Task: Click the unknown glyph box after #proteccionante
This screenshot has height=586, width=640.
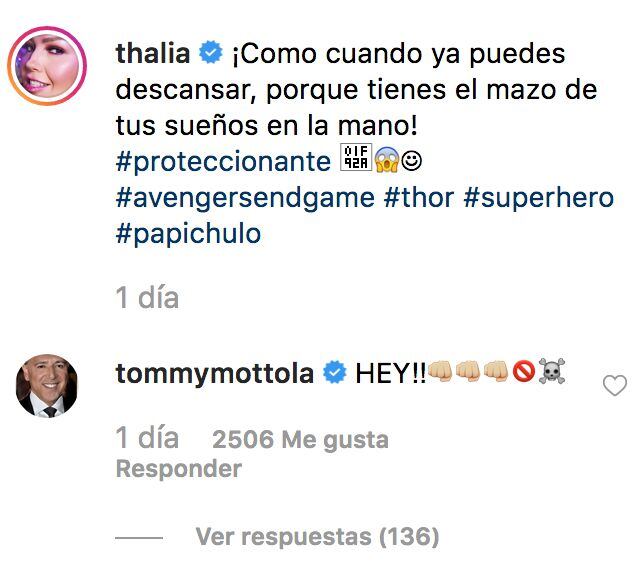Action: click(357, 159)
